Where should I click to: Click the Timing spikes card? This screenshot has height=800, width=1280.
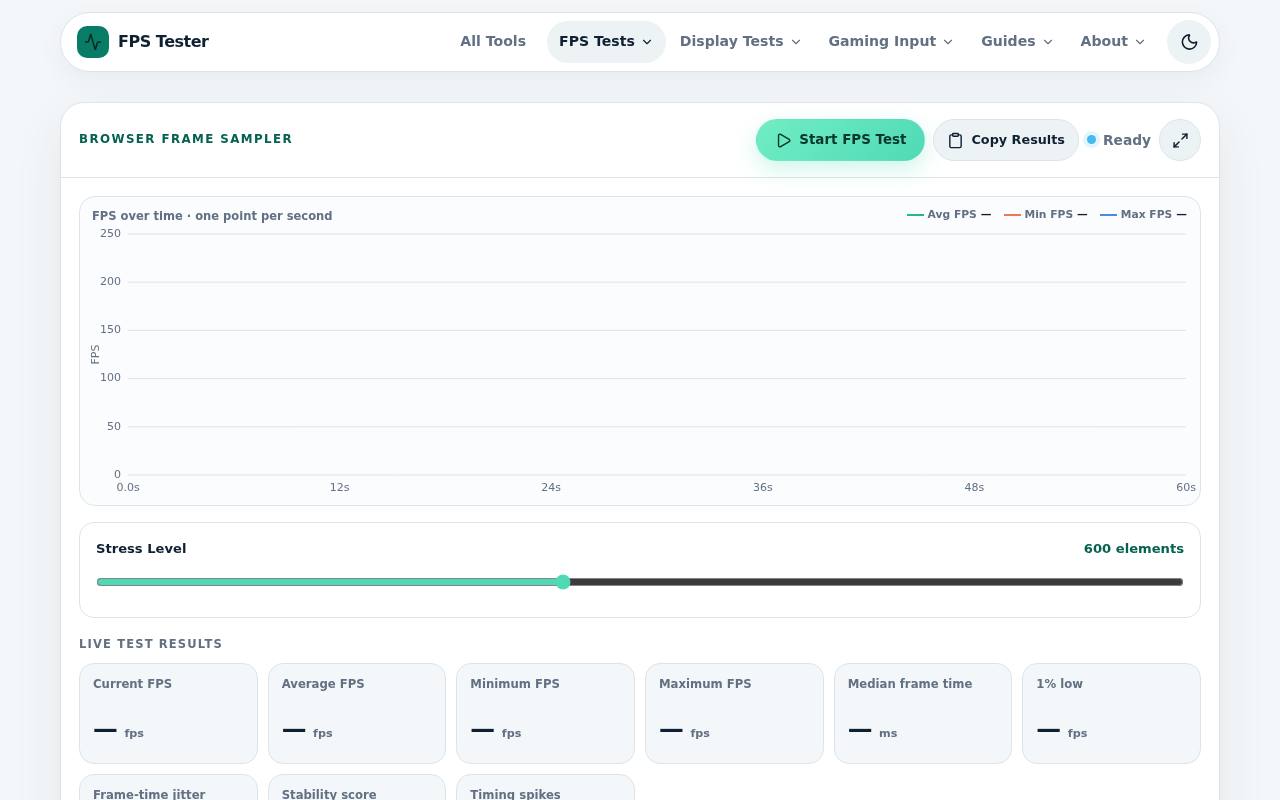545,788
